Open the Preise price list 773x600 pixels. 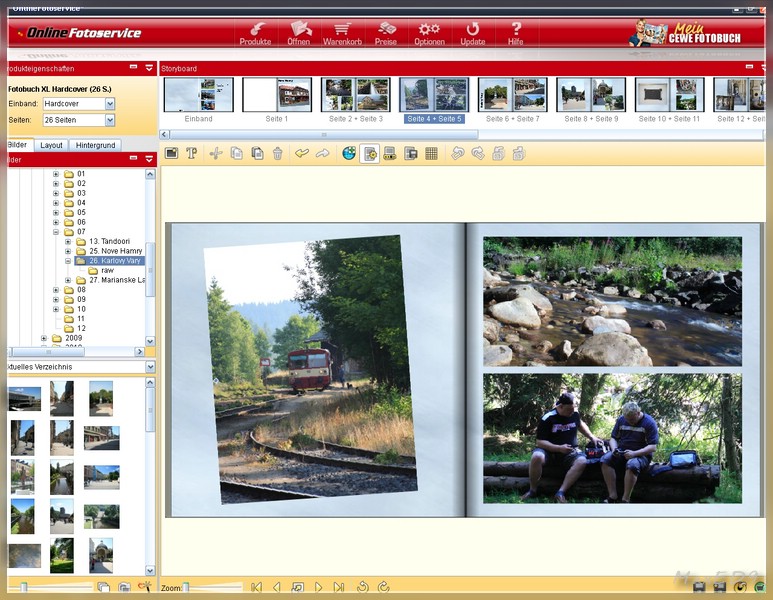pyautogui.click(x=386, y=34)
